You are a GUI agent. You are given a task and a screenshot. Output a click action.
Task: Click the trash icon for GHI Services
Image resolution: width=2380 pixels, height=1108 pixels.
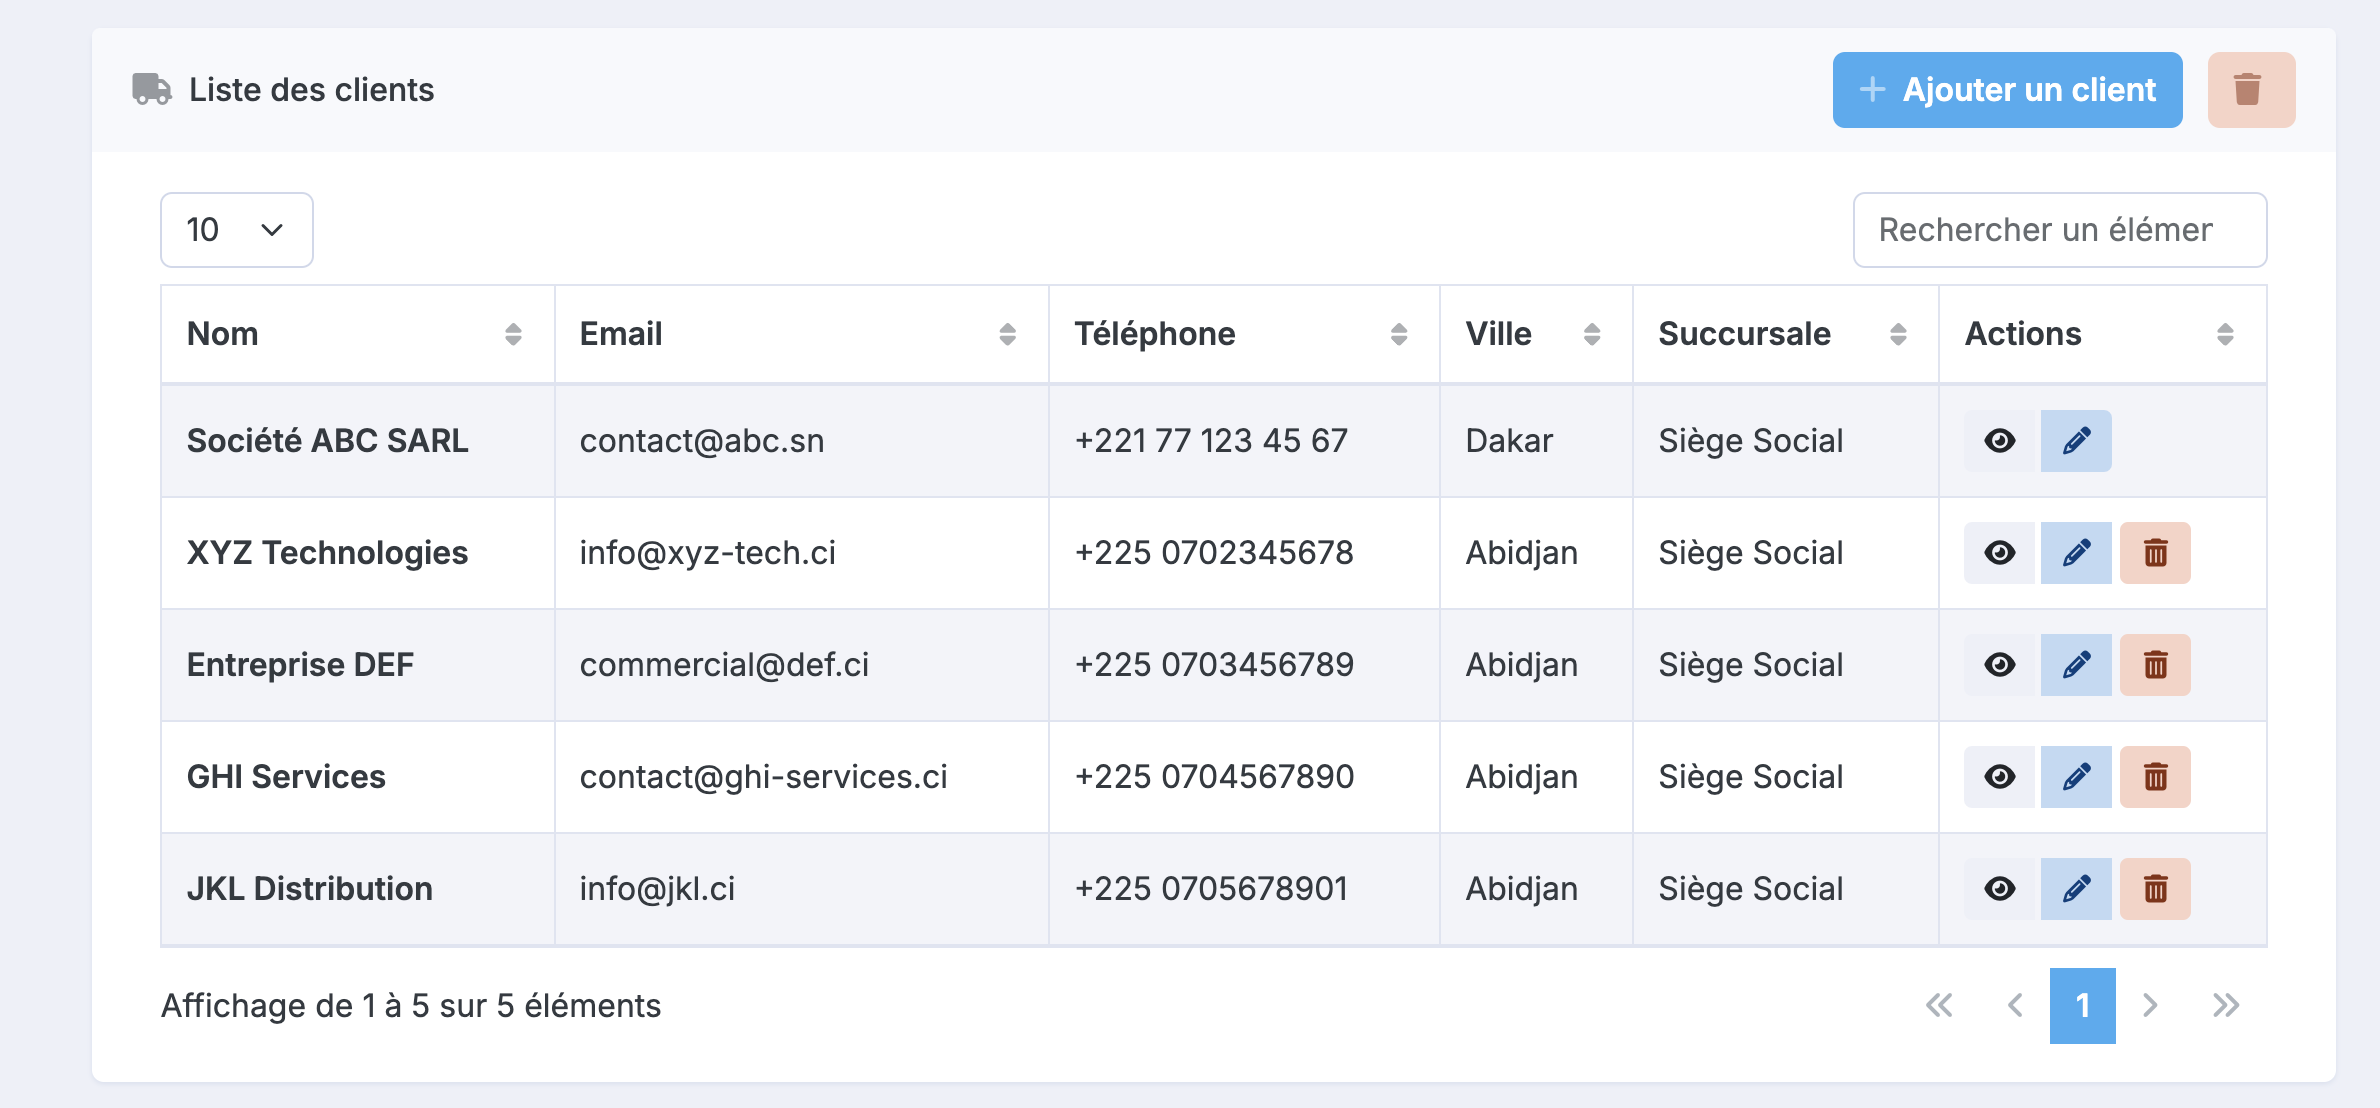2155,777
